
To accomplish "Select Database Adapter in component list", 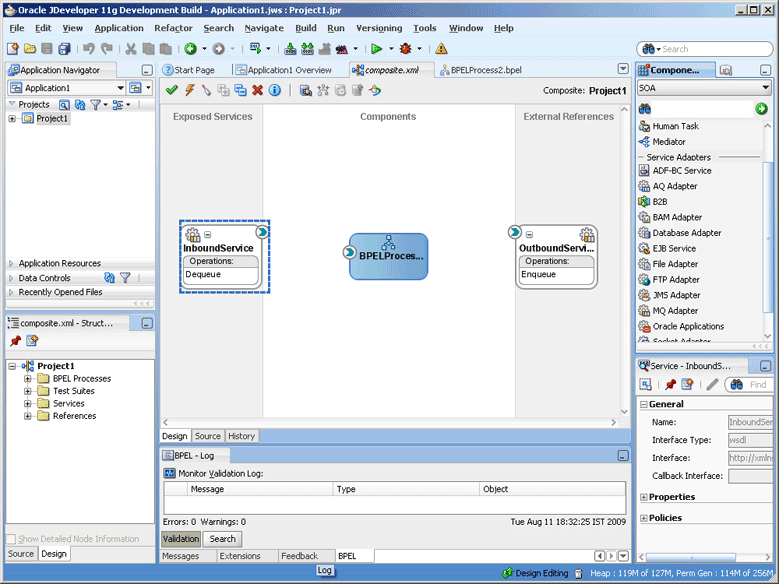I will click(686, 233).
